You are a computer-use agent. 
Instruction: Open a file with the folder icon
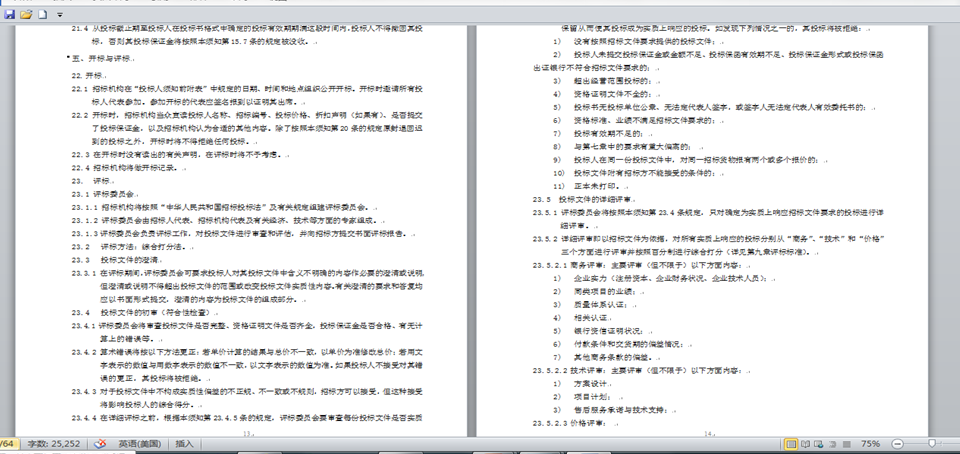click(26, 14)
